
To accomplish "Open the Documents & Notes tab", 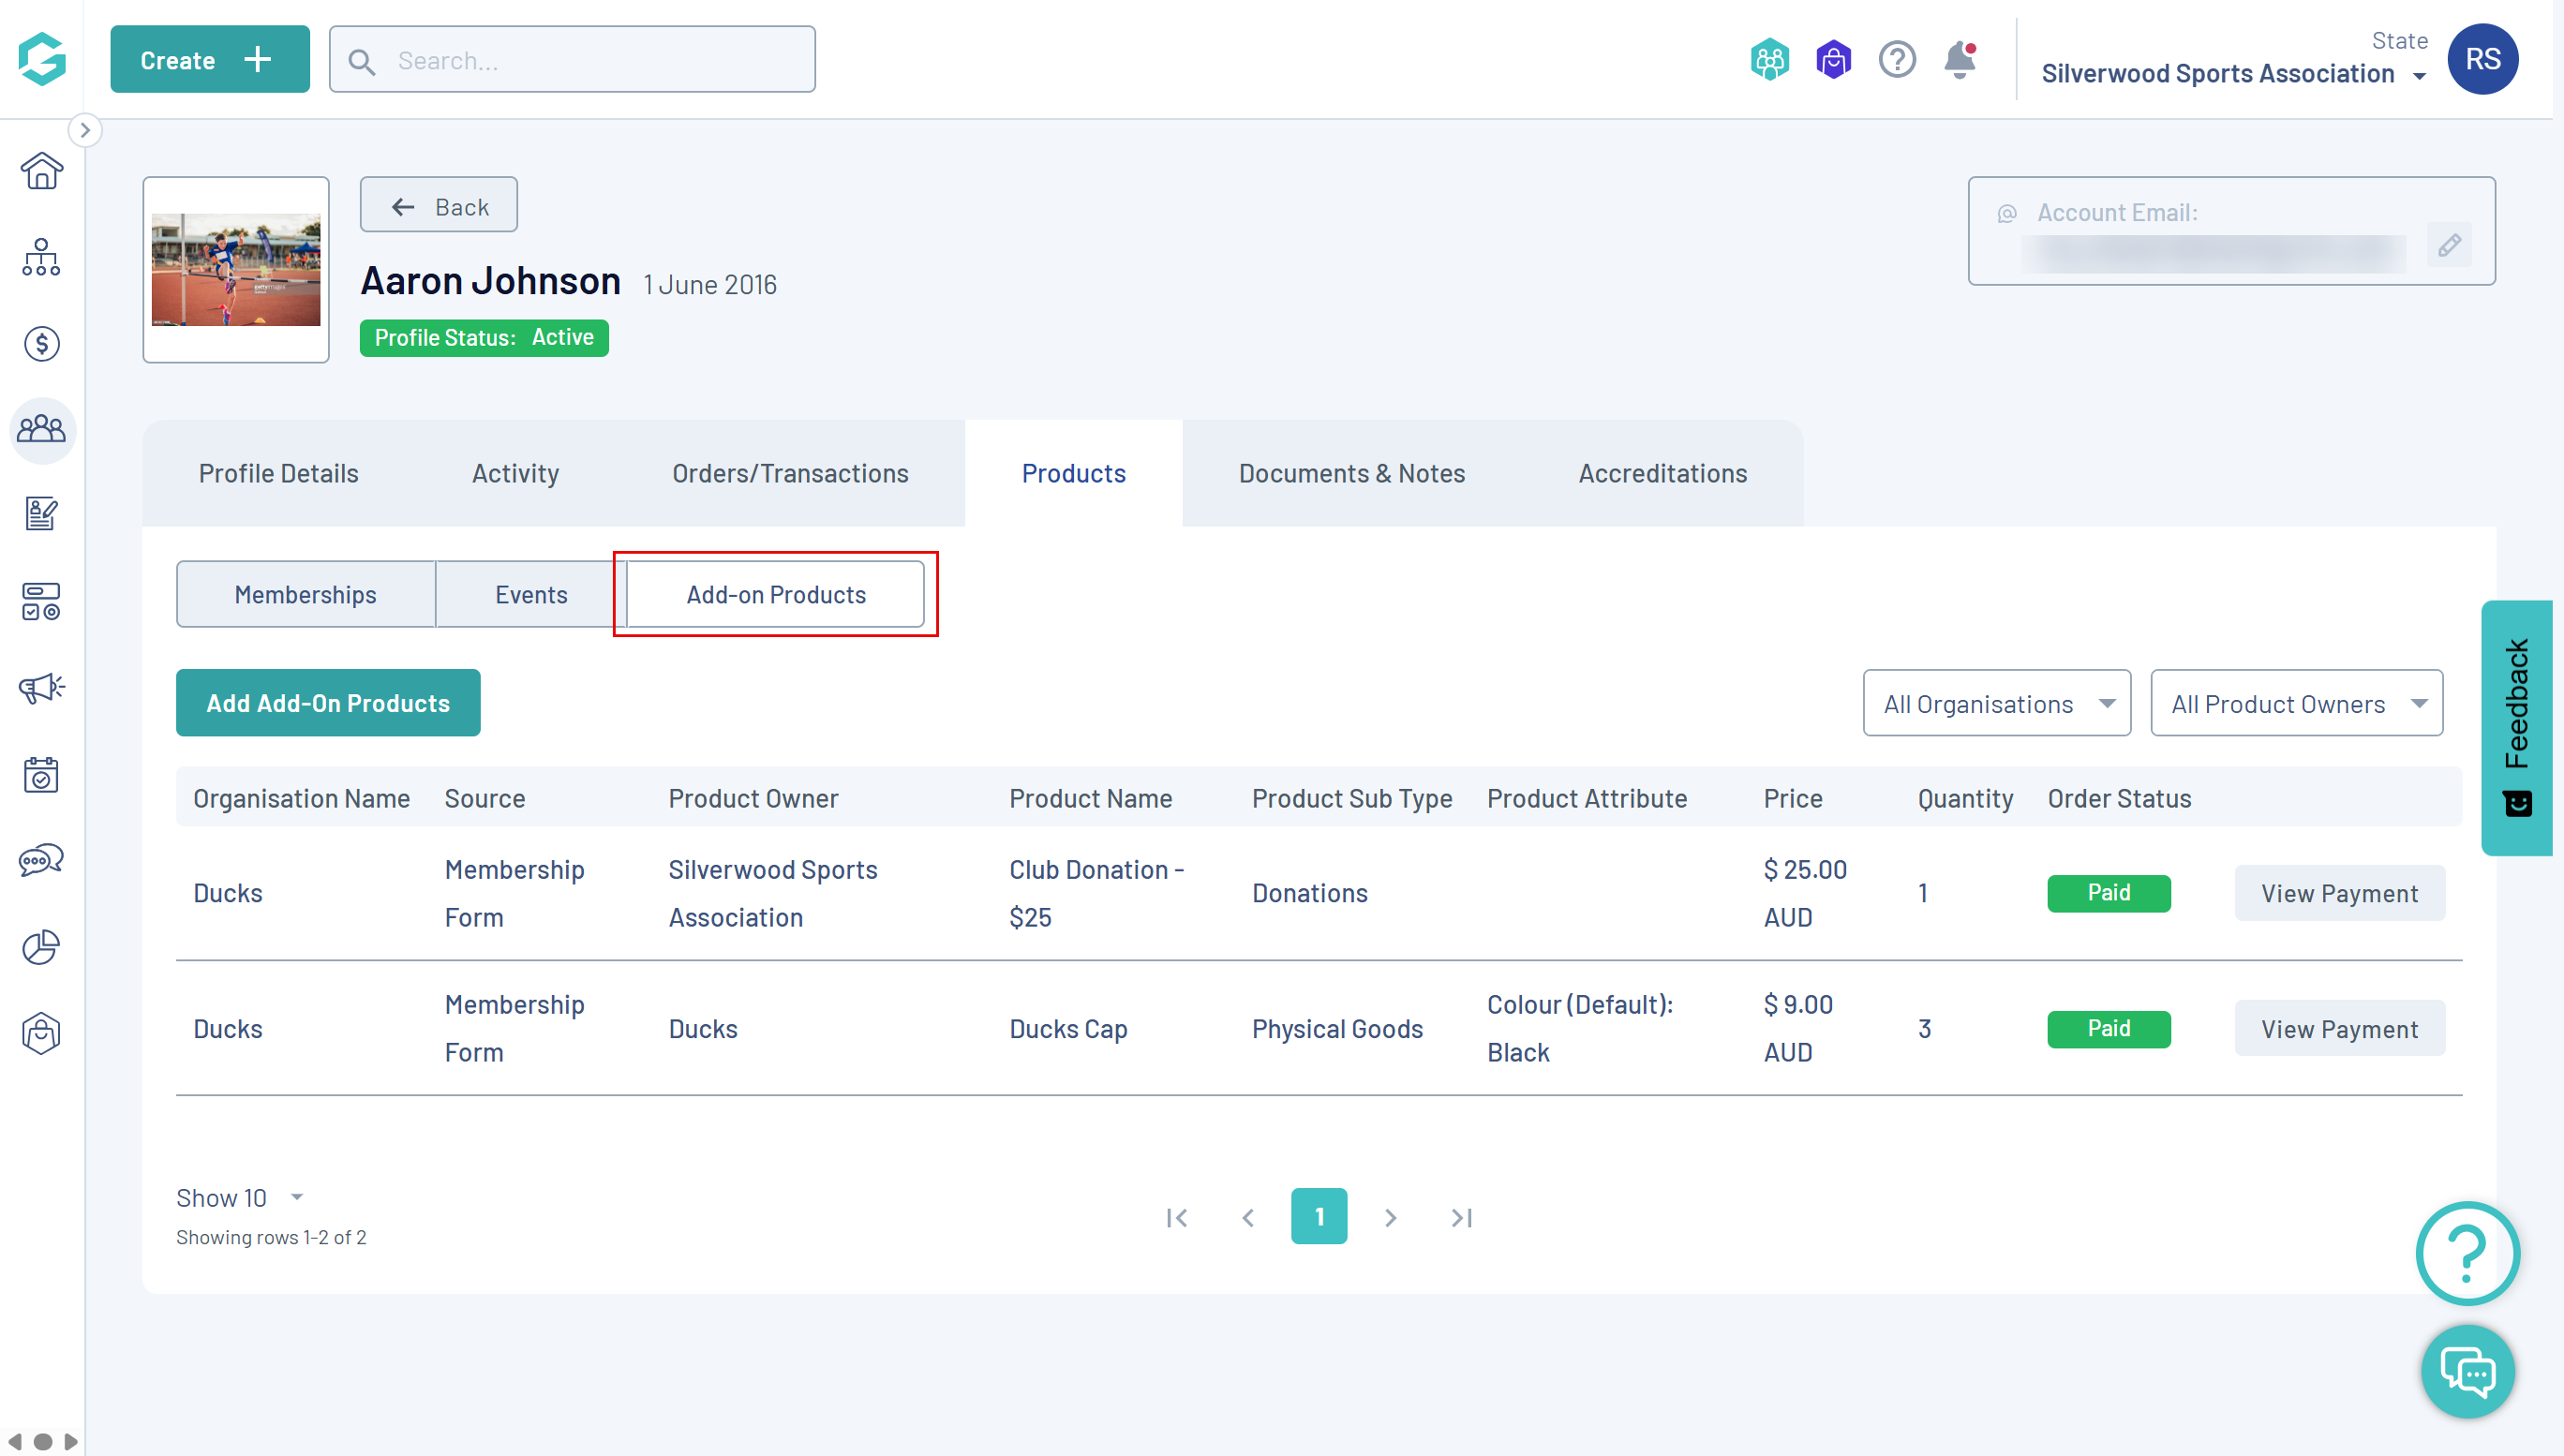I will 1351,473.
